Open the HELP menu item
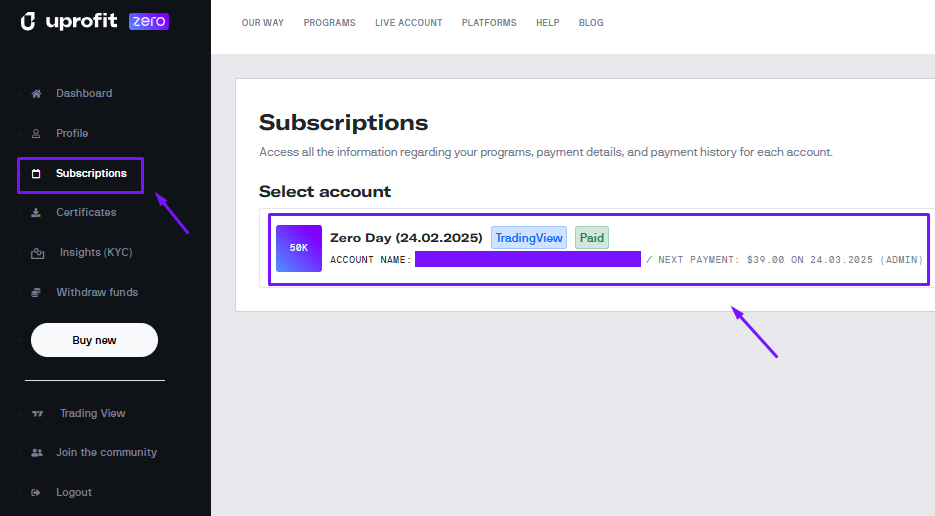935x516 pixels. [548, 23]
